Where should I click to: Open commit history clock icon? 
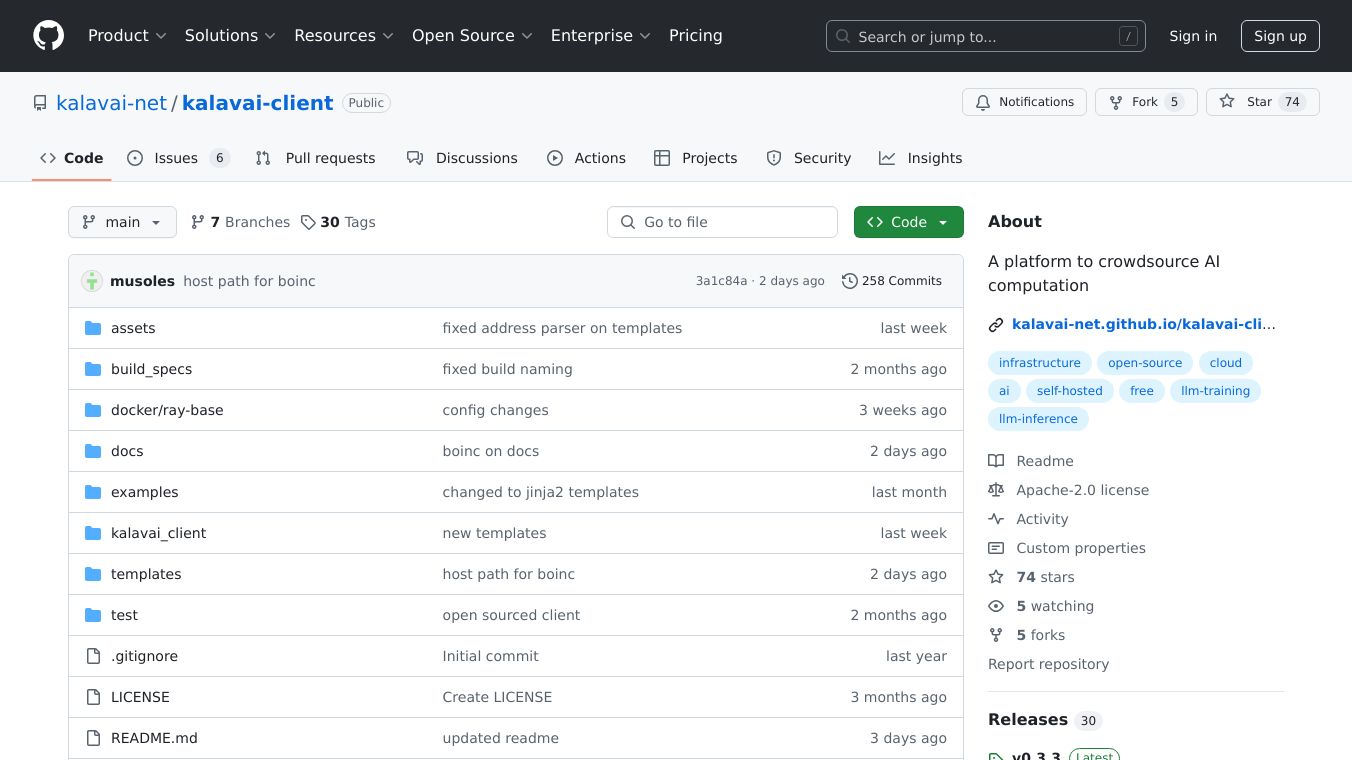tap(850, 281)
